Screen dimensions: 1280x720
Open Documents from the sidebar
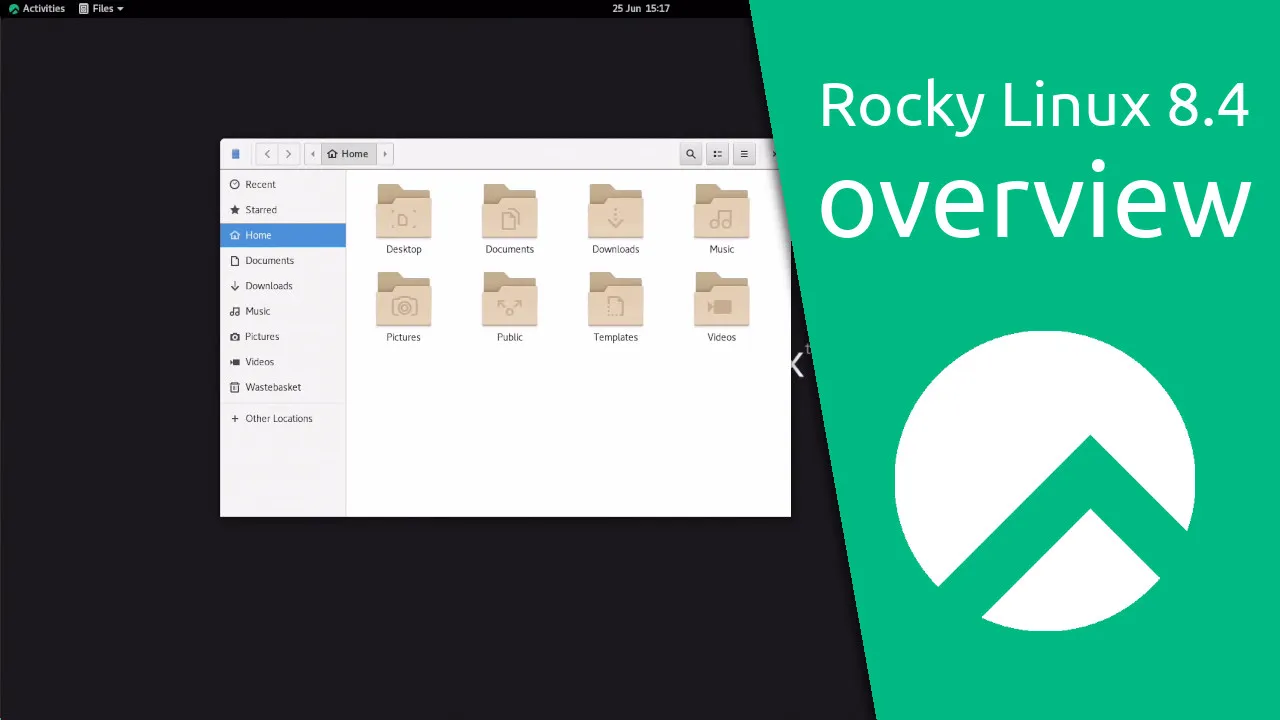(283, 260)
